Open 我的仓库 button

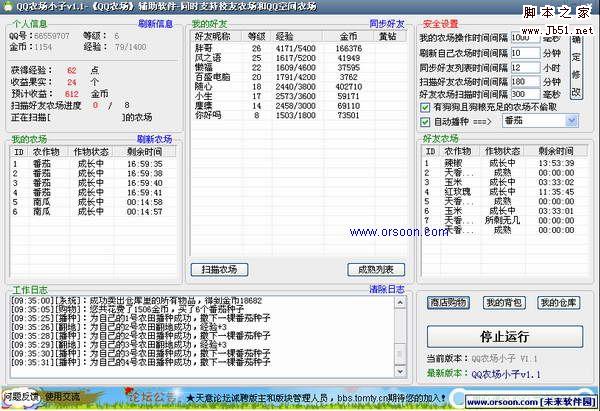pyautogui.click(x=558, y=303)
